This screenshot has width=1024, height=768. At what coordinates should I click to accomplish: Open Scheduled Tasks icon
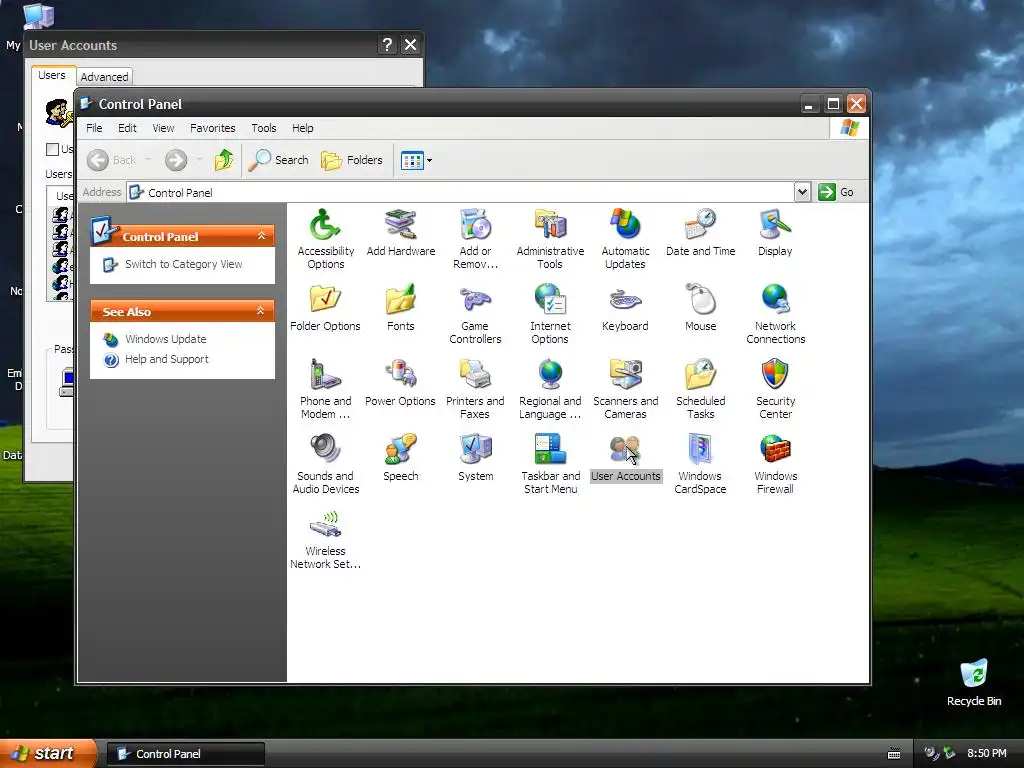click(700, 389)
